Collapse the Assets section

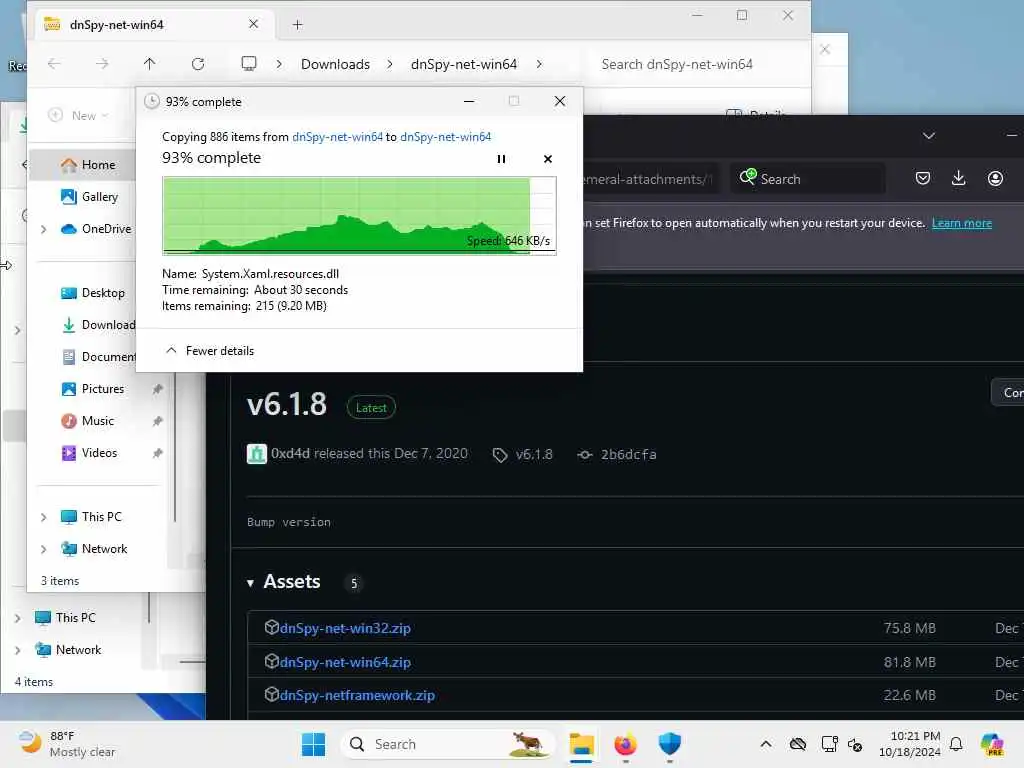(x=283, y=582)
